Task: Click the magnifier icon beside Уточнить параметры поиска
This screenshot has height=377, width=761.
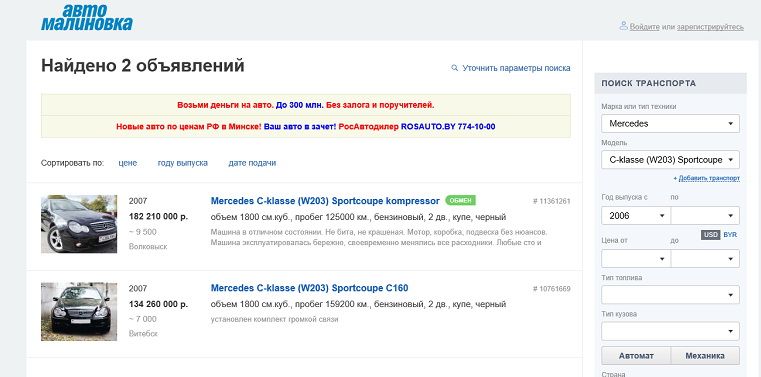Action: 454,68
